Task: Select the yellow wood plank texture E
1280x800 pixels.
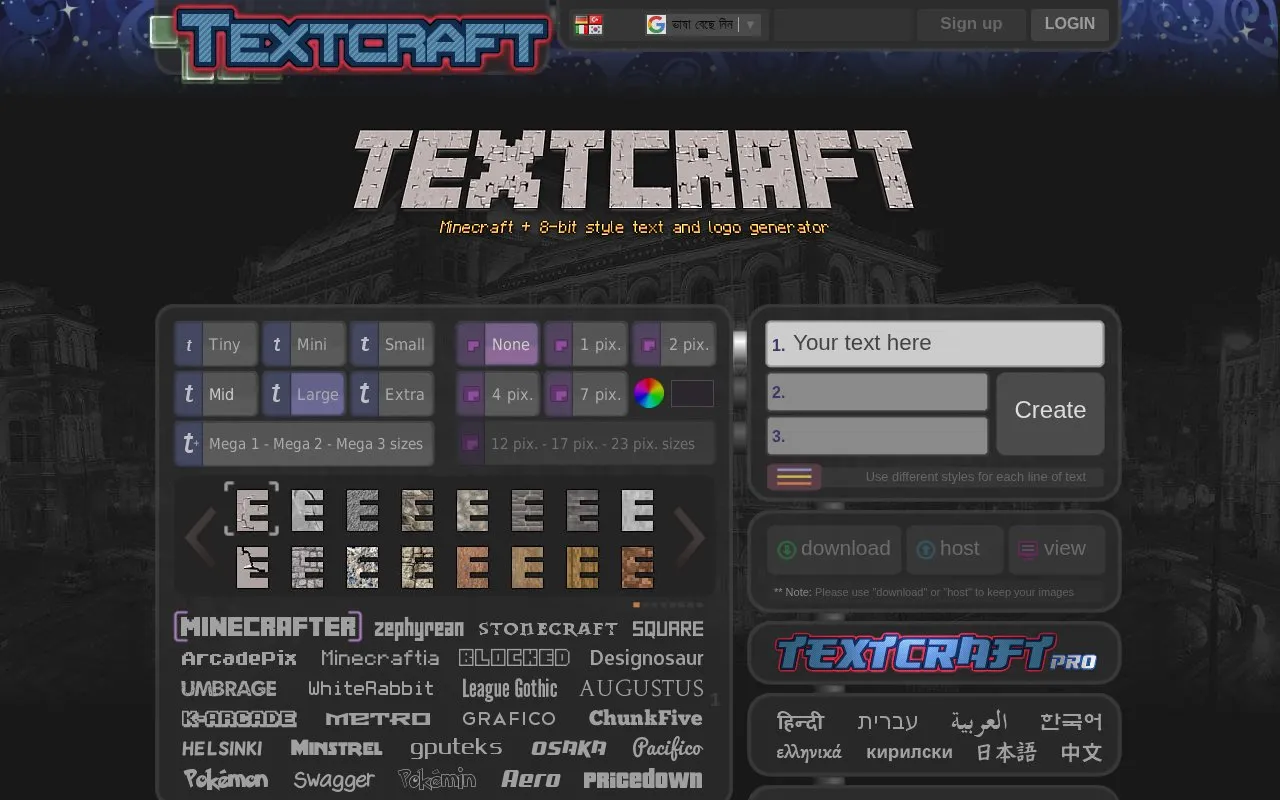Action: tap(581, 567)
